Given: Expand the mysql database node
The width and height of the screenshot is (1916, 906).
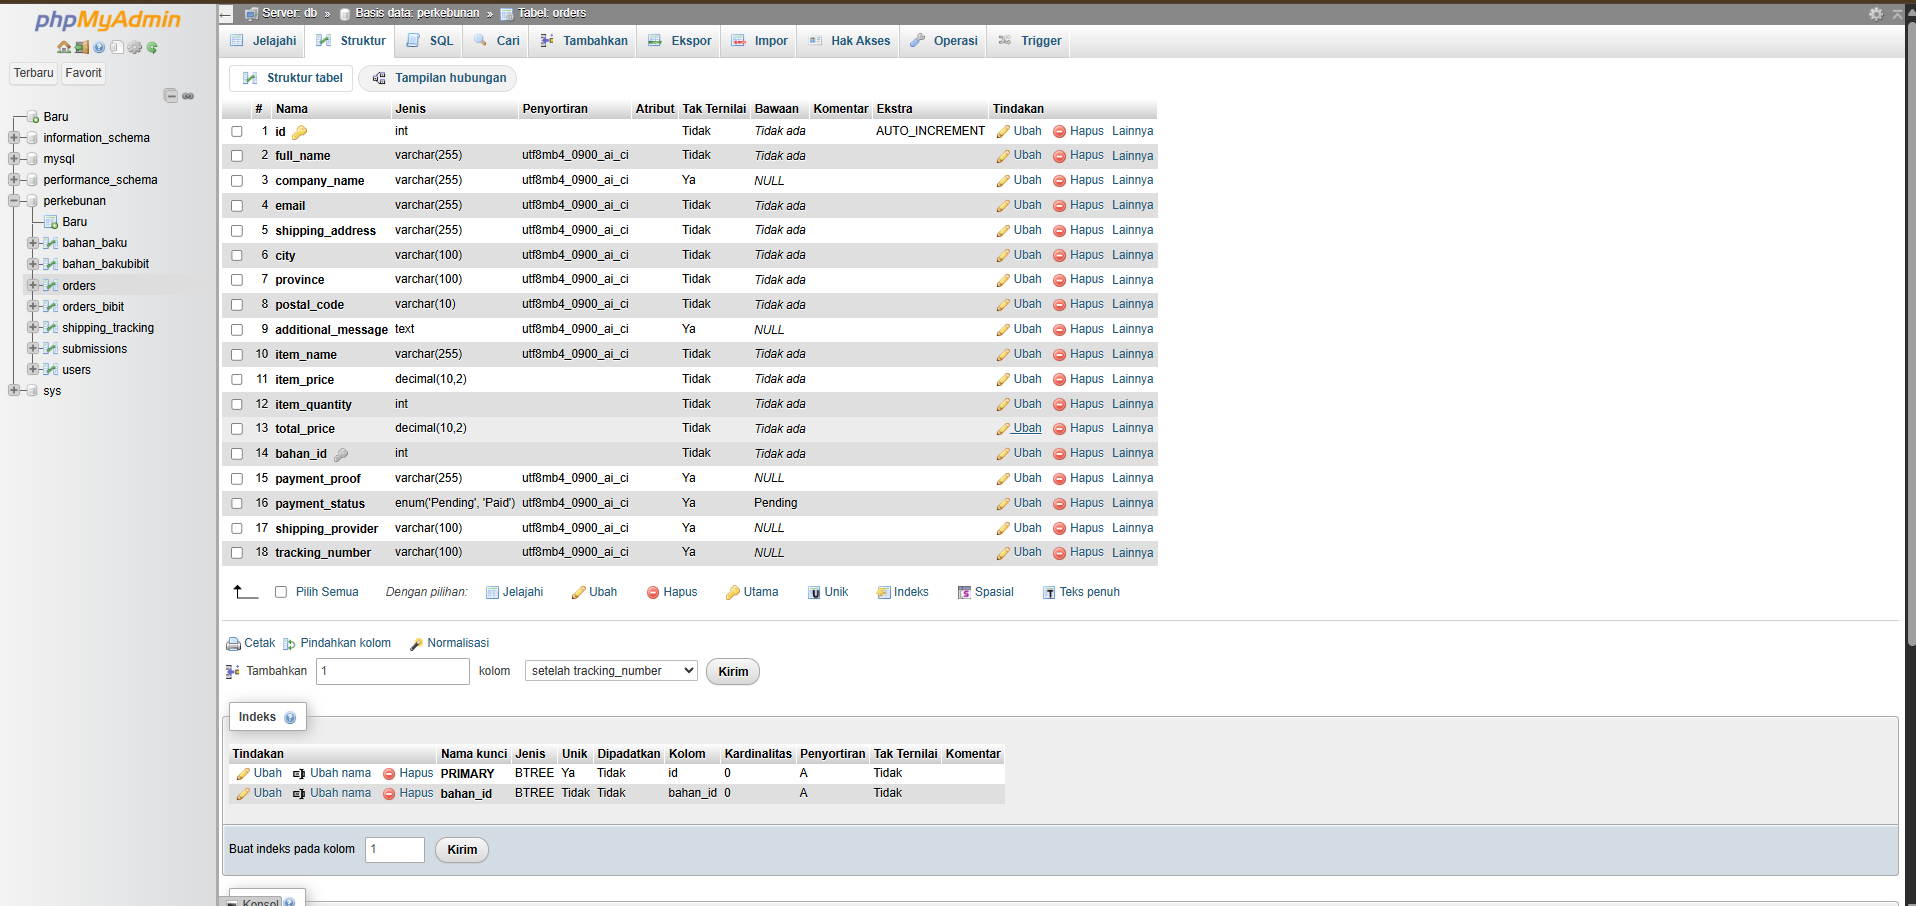Looking at the screenshot, I should click(14, 159).
